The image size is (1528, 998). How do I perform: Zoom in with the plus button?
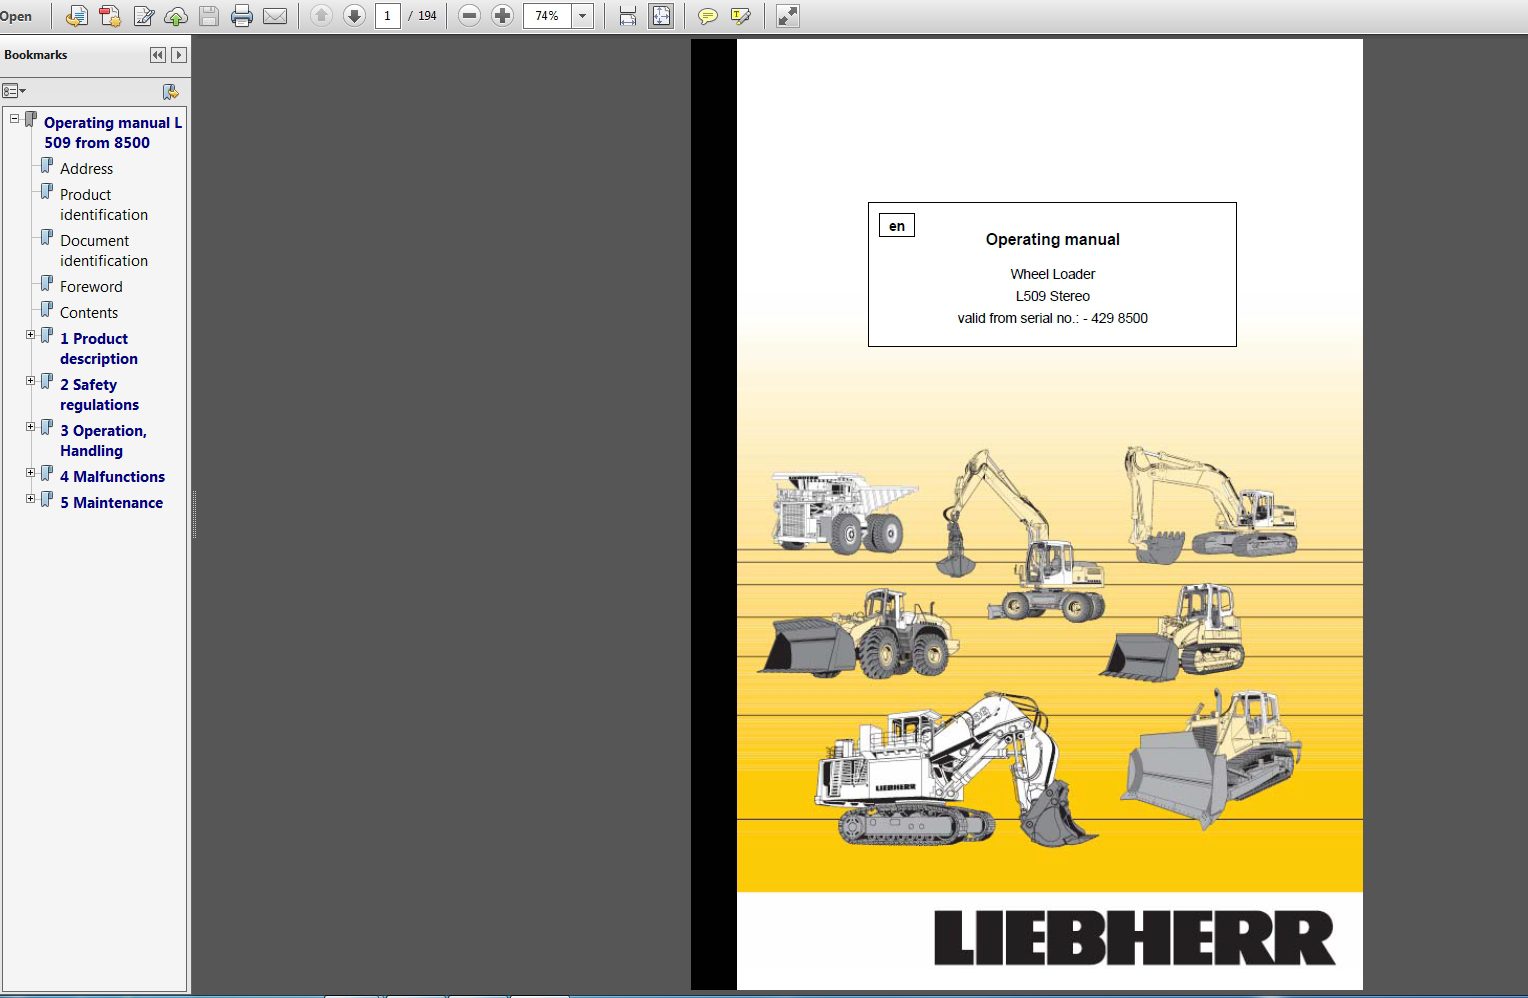pos(503,16)
